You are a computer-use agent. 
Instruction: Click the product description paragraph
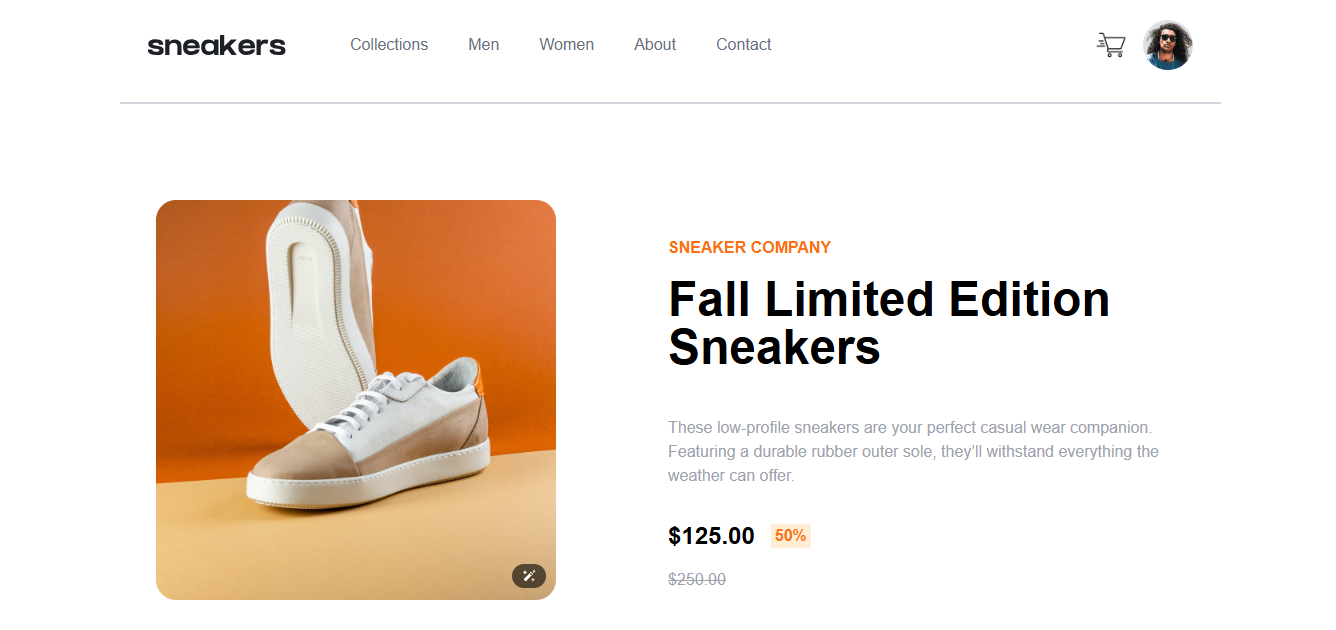pyautogui.click(x=912, y=451)
